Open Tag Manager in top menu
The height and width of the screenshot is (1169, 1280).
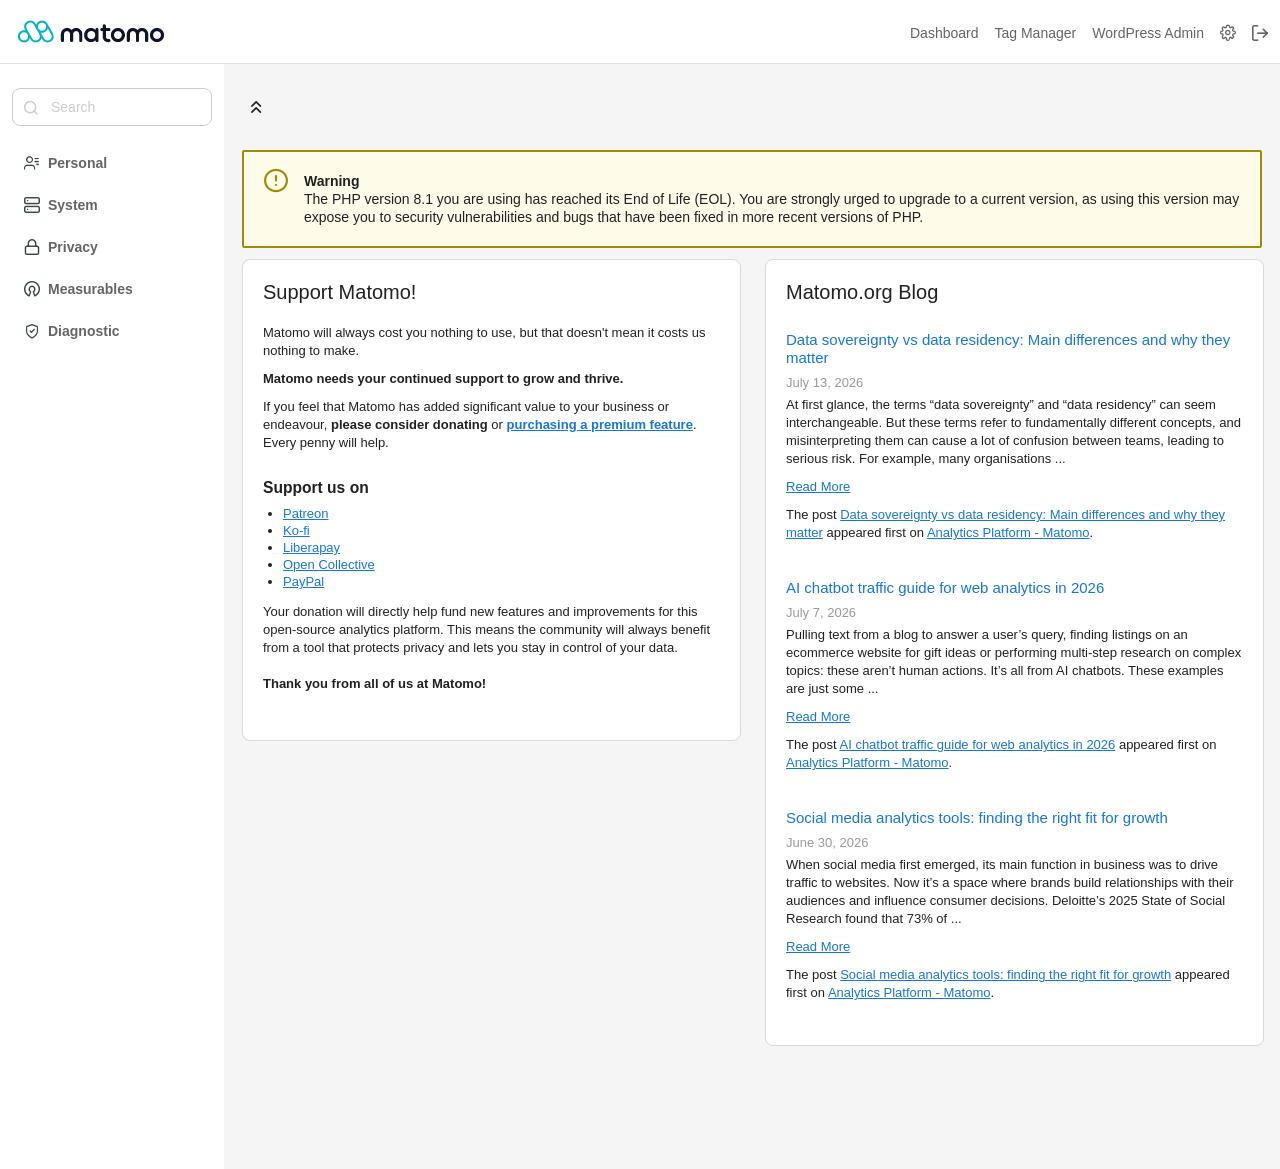(x=1035, y=33)
